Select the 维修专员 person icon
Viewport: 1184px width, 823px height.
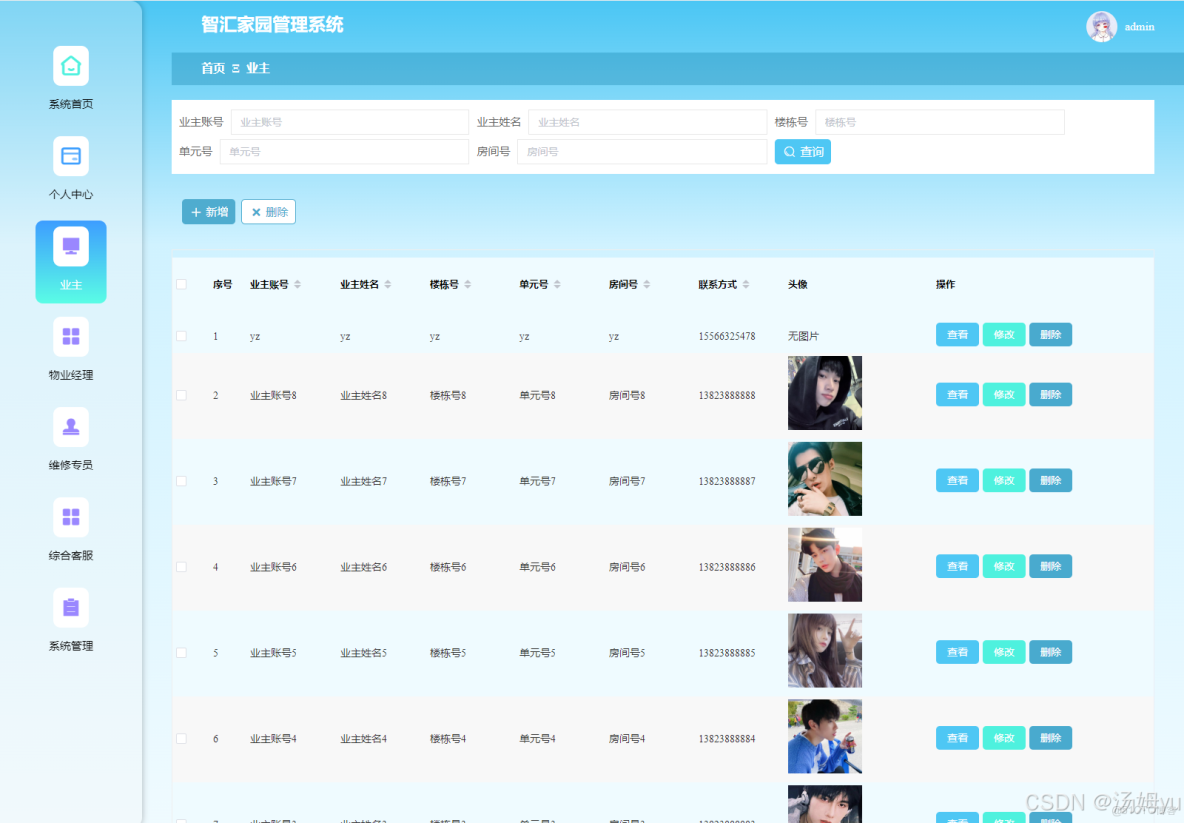click(x=70, y=426)
